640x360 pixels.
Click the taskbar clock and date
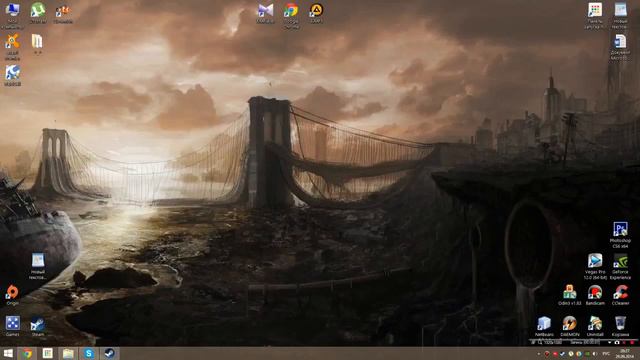click(624, 353)
